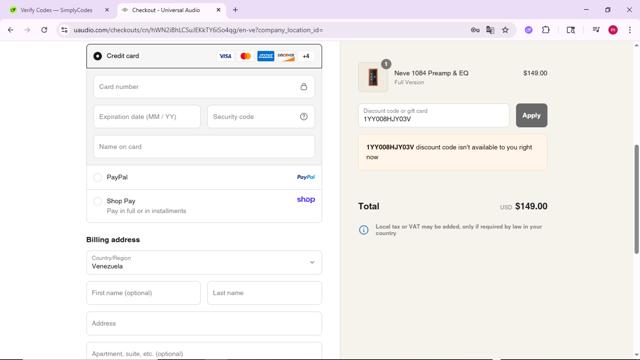
Task: Click the address bar URL
Action: coord(198,30)
